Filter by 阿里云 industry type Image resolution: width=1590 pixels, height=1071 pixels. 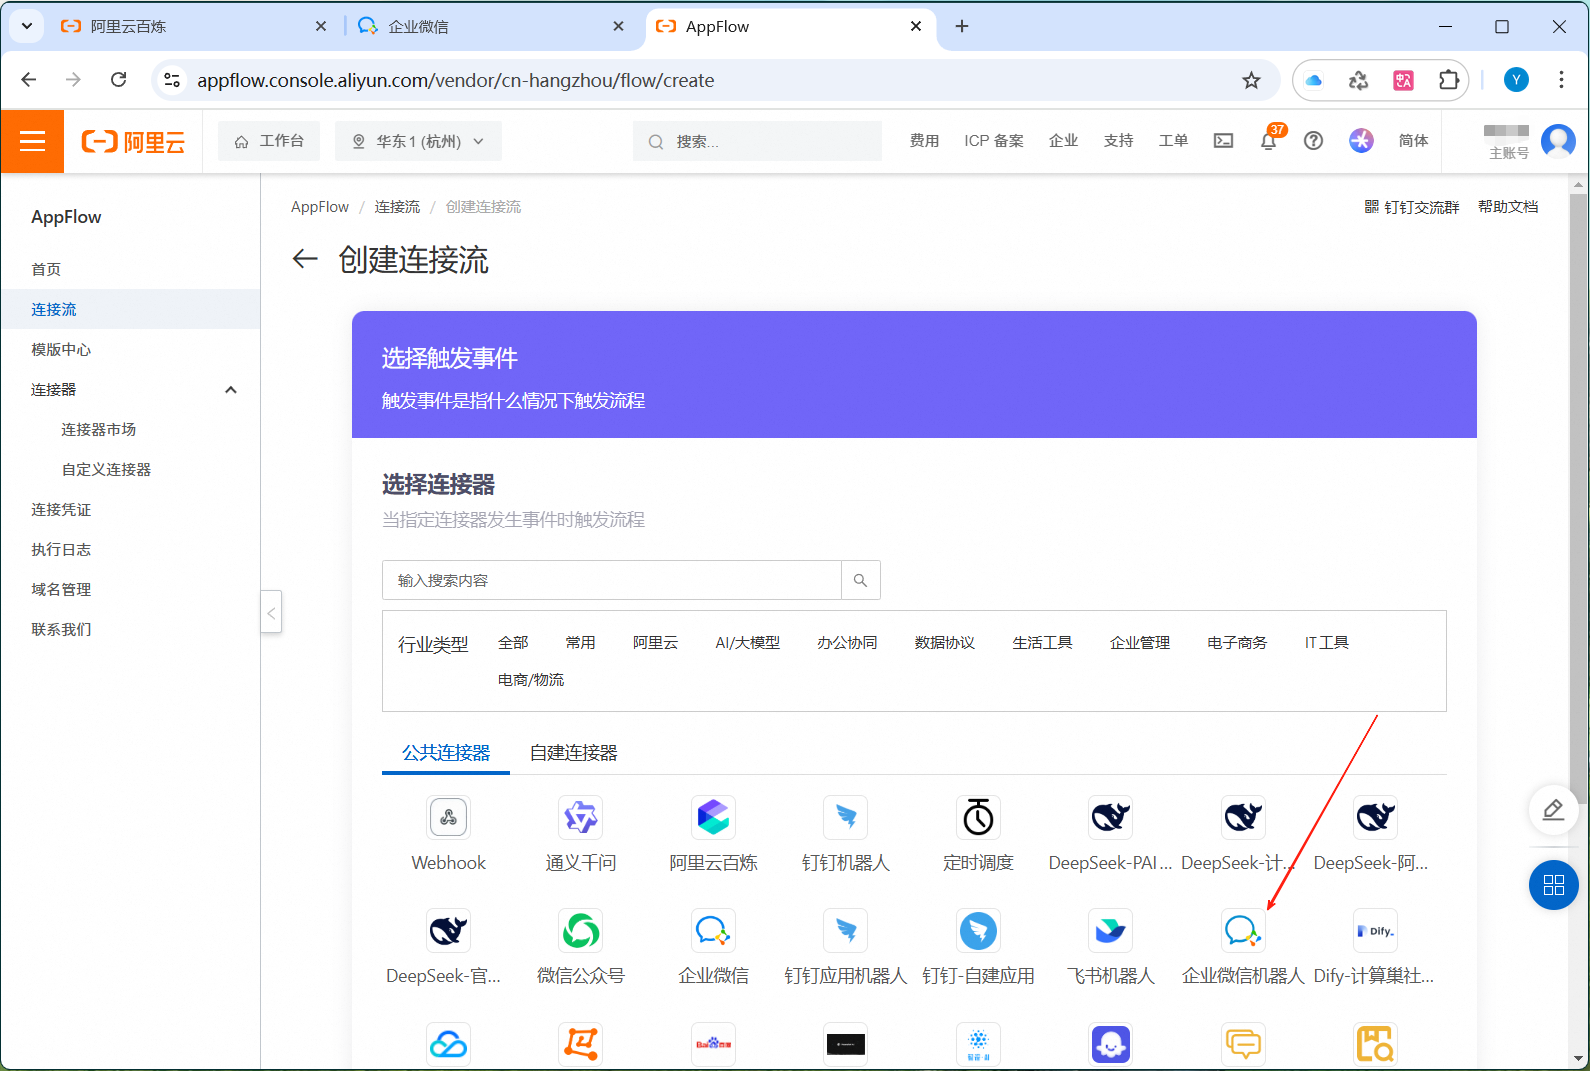(655, 642)
